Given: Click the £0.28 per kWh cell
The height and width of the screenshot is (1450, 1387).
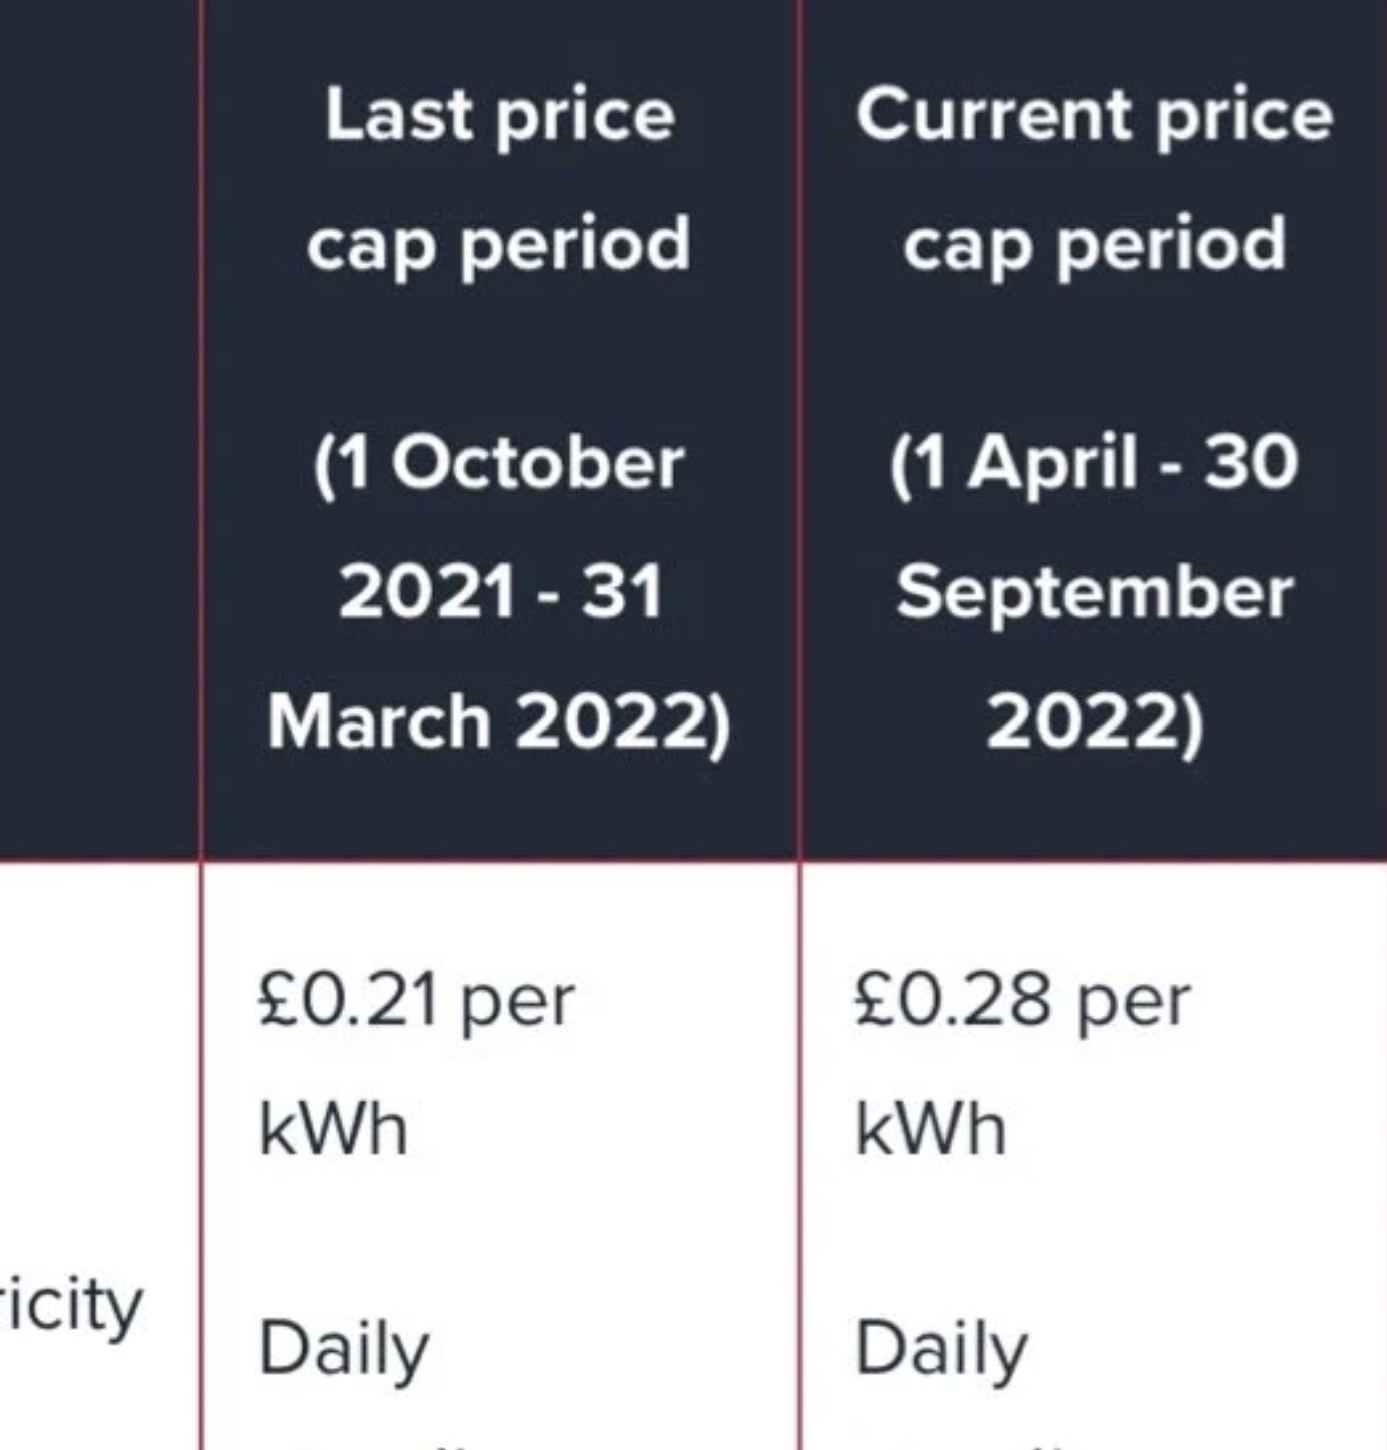Looking at the screenshot, I should tap(1022, 1064).
